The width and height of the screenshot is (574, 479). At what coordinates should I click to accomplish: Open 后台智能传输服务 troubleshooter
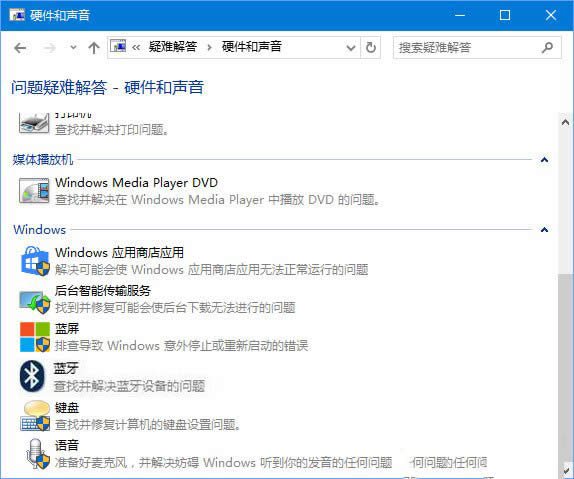[103, 291]
